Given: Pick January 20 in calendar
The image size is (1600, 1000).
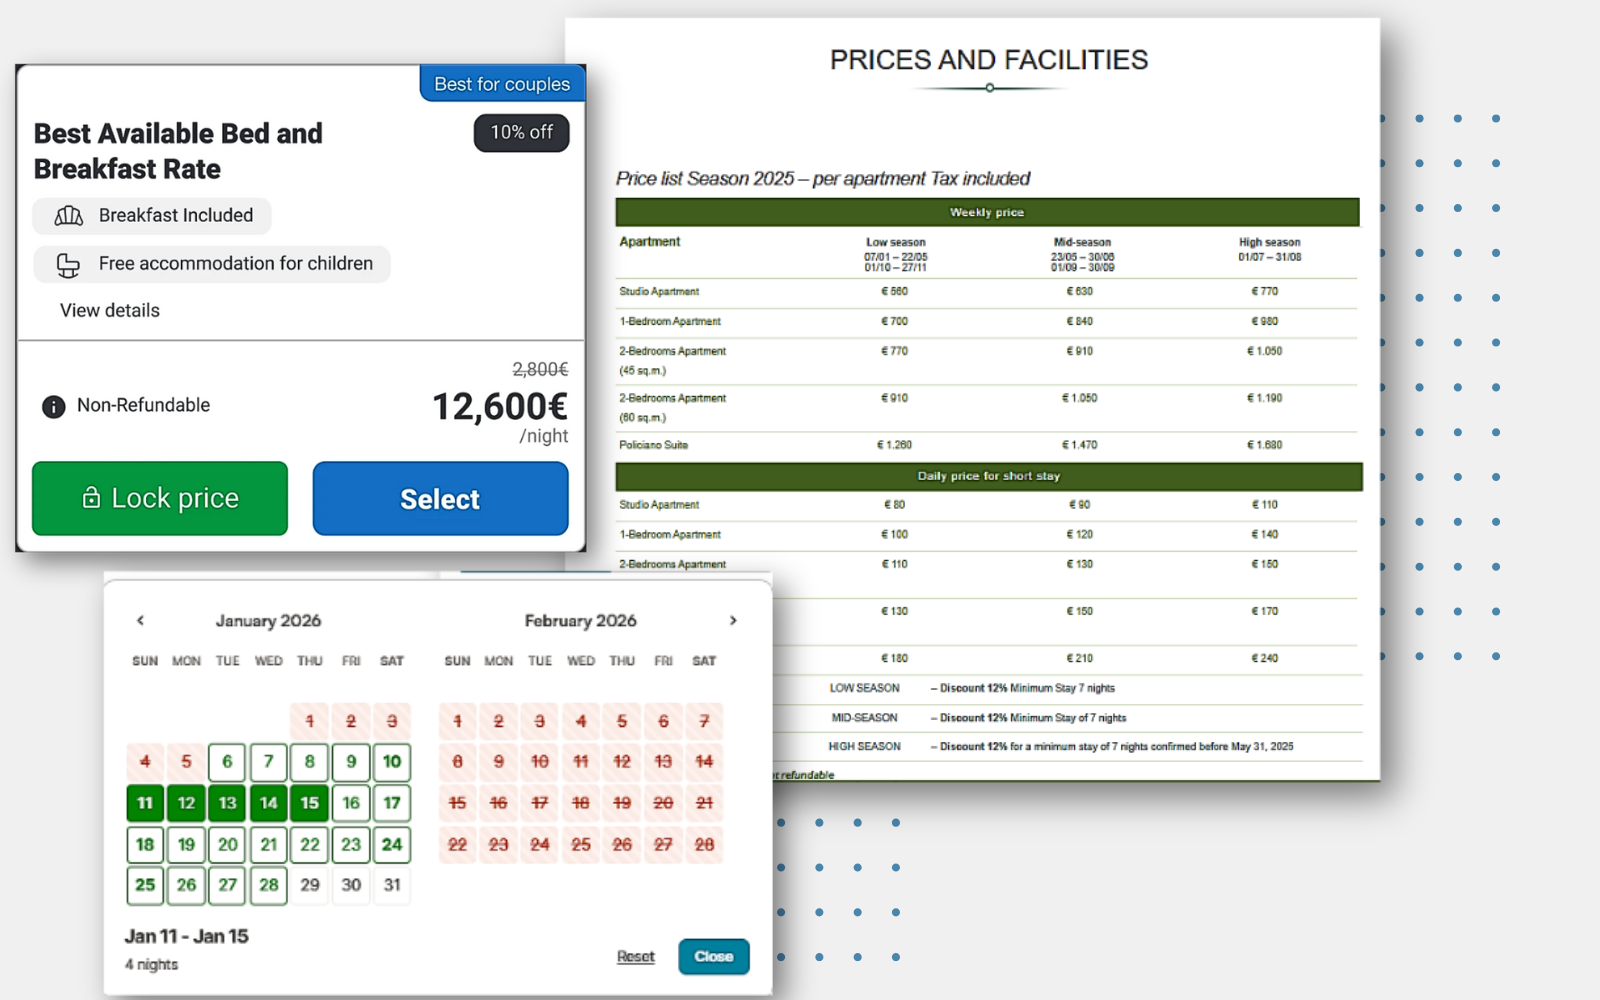Looking at the screenshot, I should pyautogui.click(x=228, y=845).
